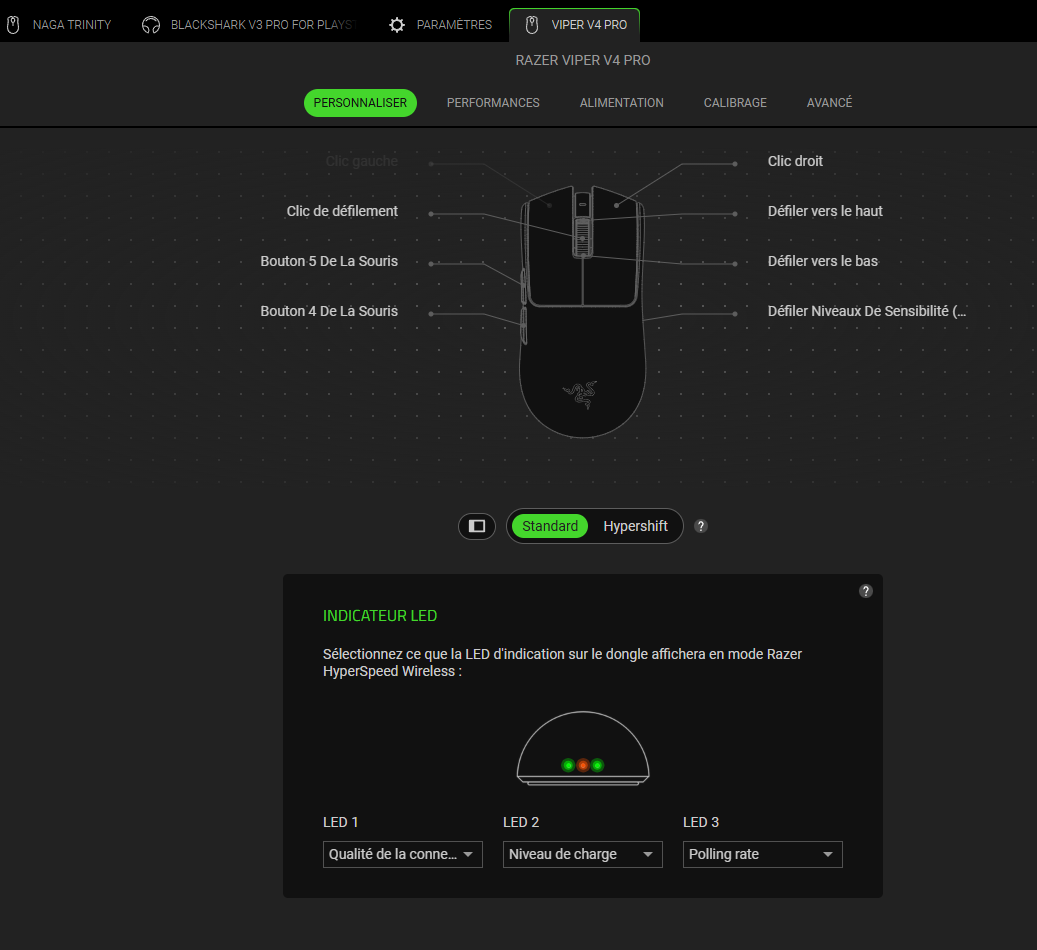Screen dimensions: 1037x950
Task: Open the LED 1 dropdown
Action: coord(403,854)
